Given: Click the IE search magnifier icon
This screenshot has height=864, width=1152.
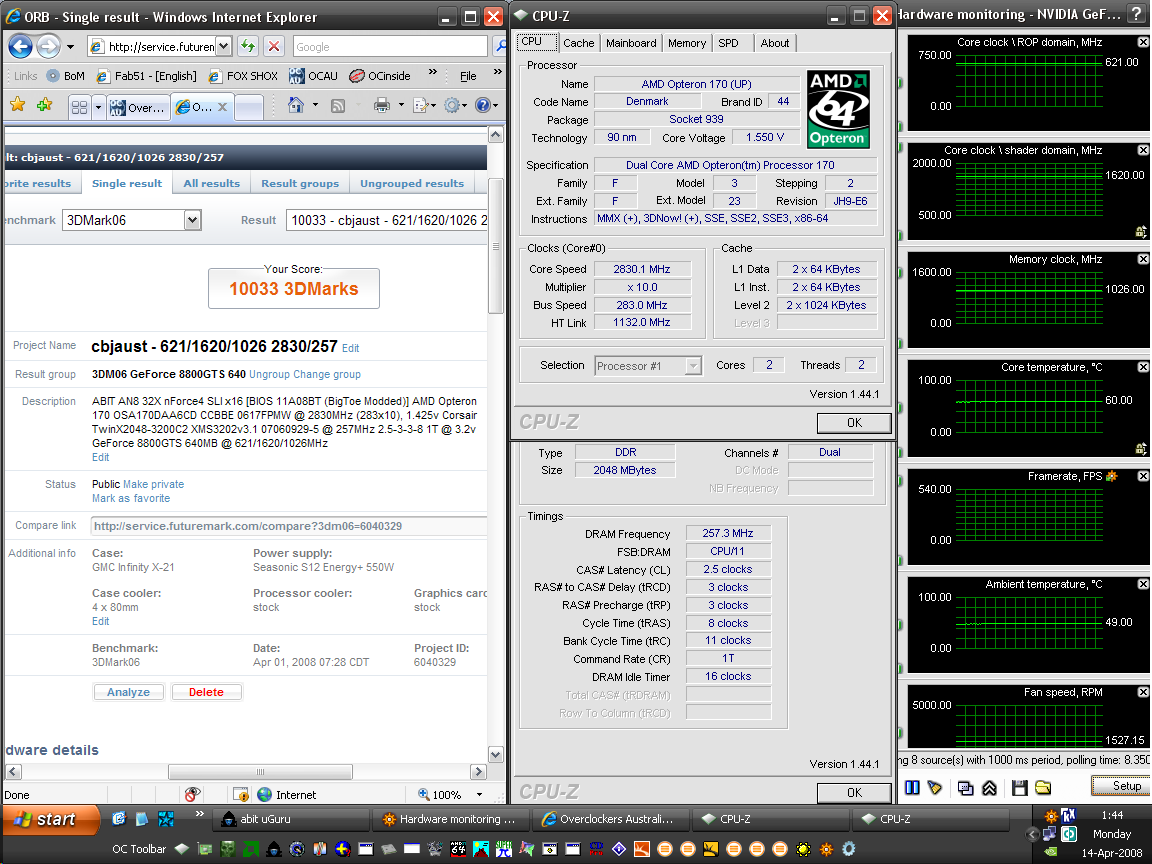Looking at the screenshot, I should pos(500,46).
